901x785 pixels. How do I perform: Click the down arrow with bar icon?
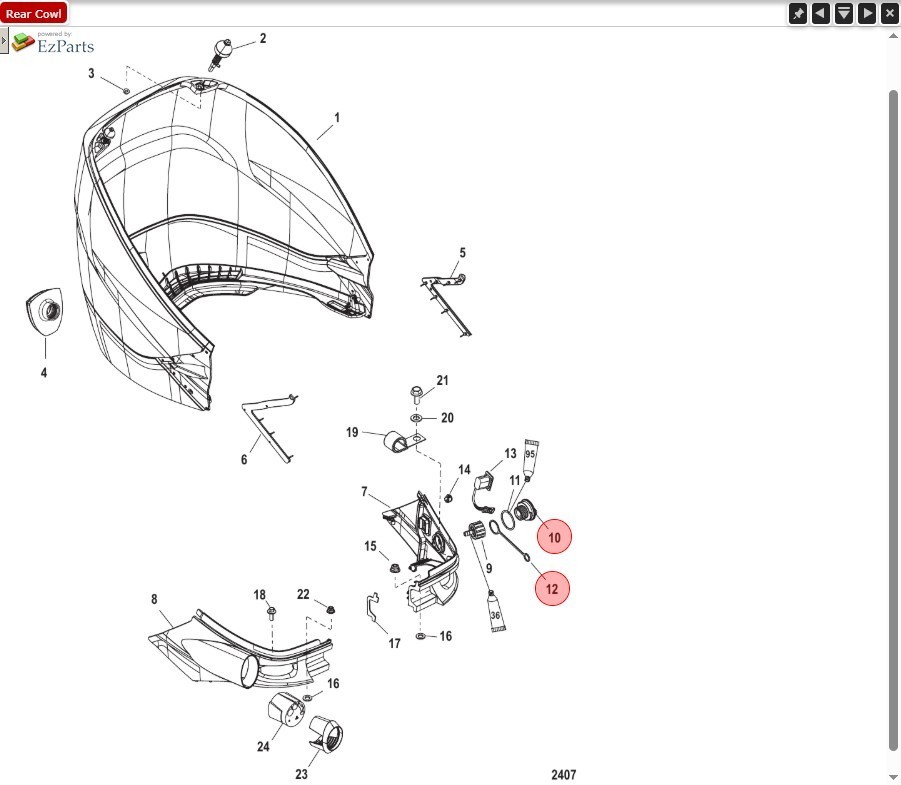click(x=843, y=13)
